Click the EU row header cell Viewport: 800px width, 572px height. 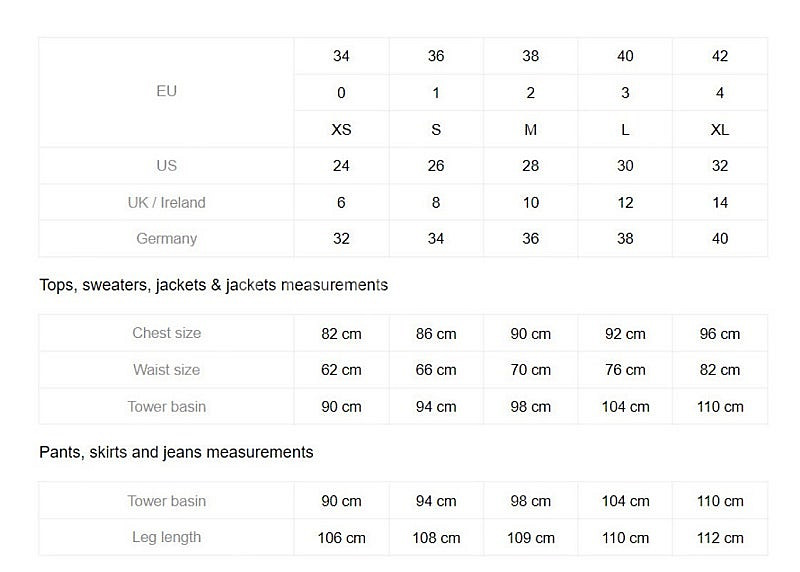166,92
